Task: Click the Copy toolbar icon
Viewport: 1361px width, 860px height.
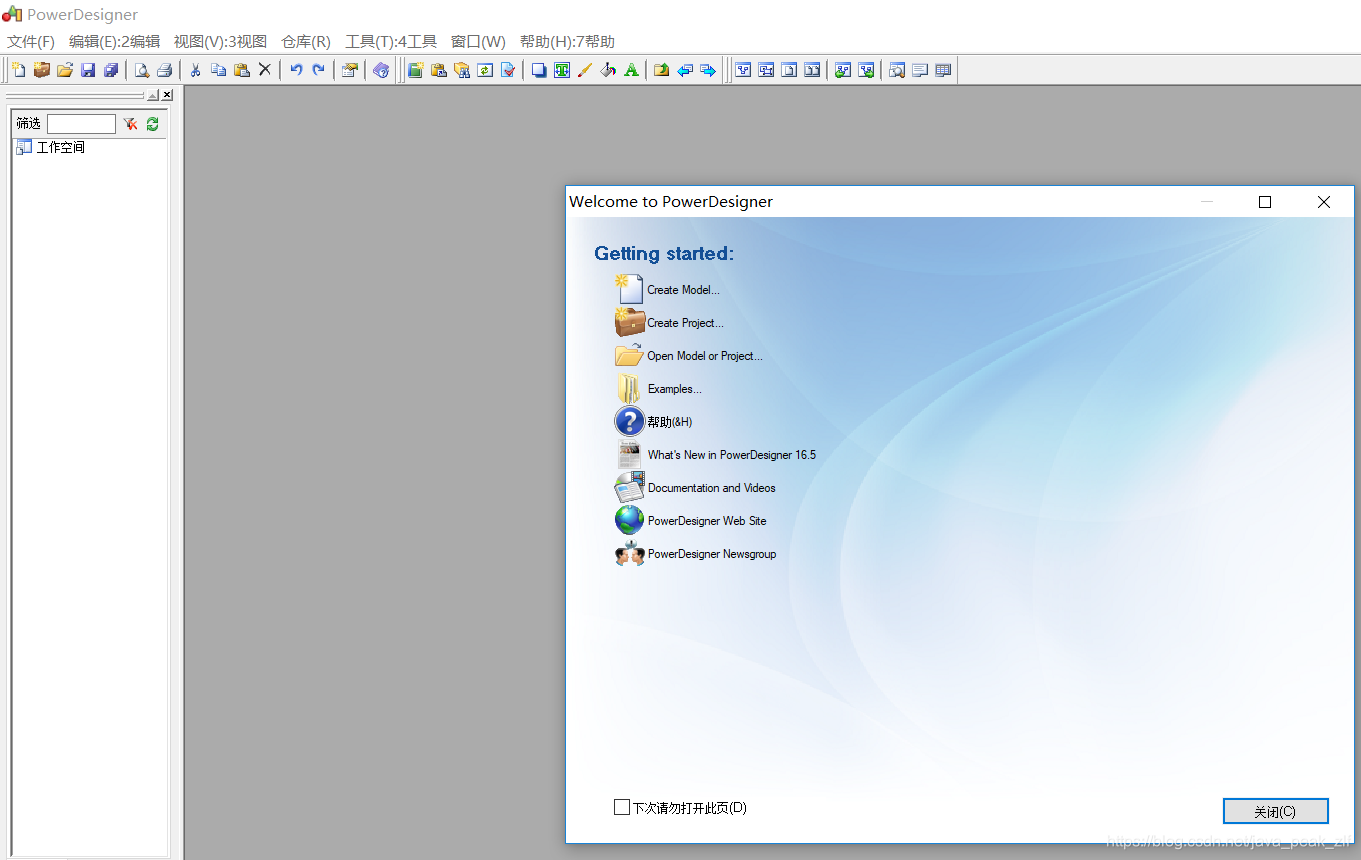Action: pos(219,70)
